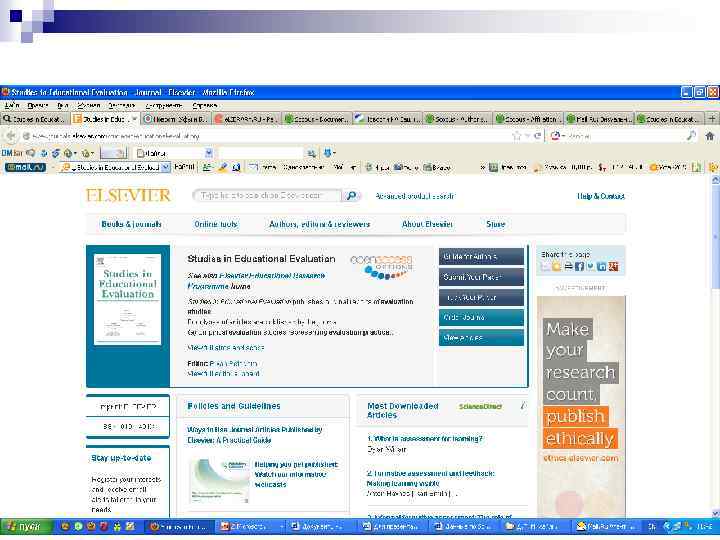Open the first Firefox menu bar item
Viewport: 720px width, 540px height.
[x=12, y=106]
